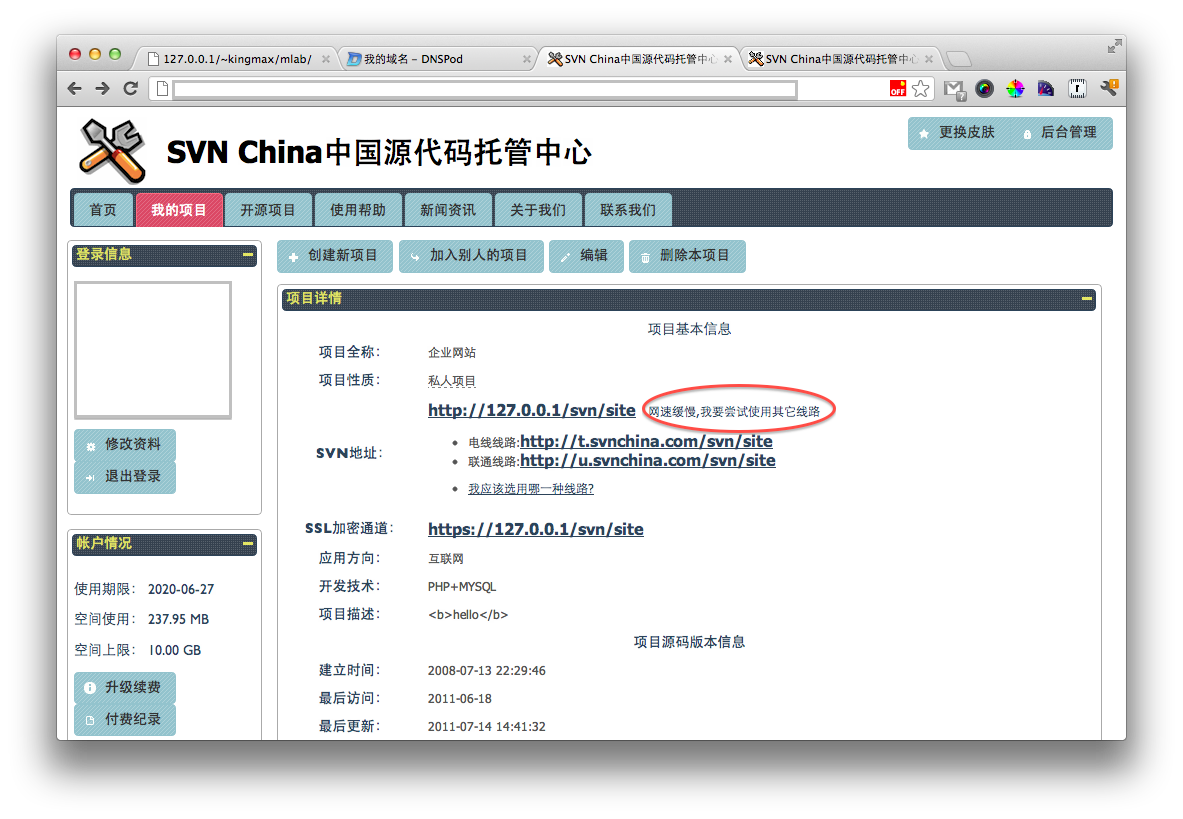Open the 首页 navigation tab
The width and height of the screenshot is (1183, 819).
[x=103, y=210]
